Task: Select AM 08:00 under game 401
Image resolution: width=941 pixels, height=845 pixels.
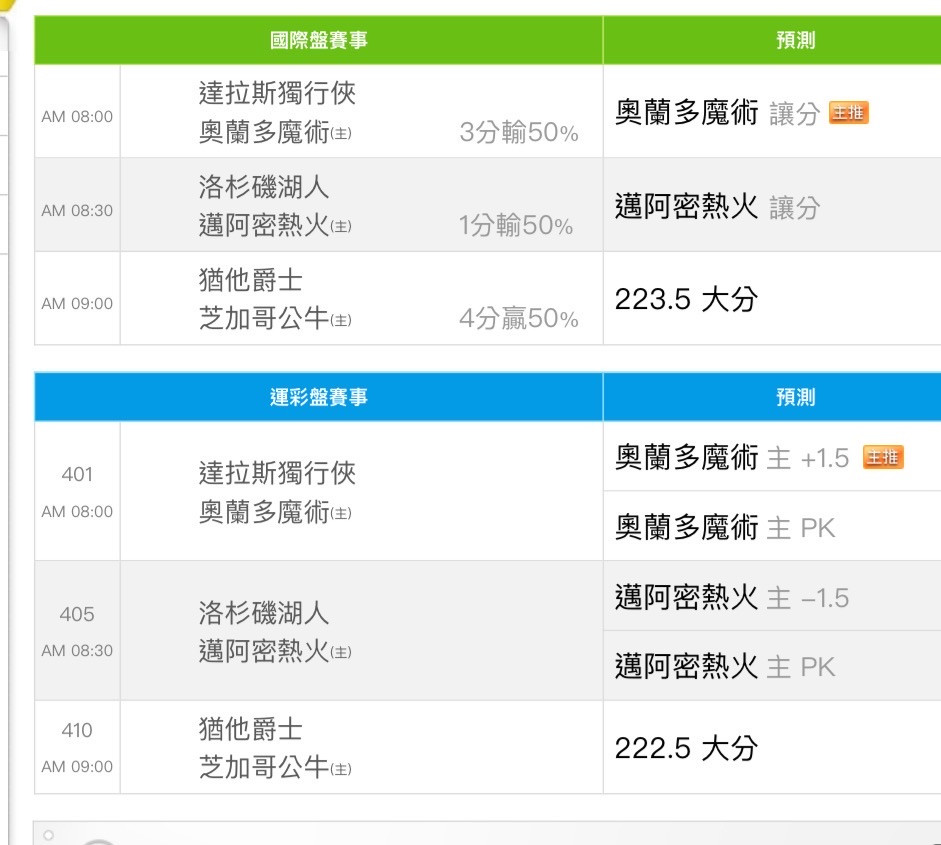Action: (x=77, y=511)
